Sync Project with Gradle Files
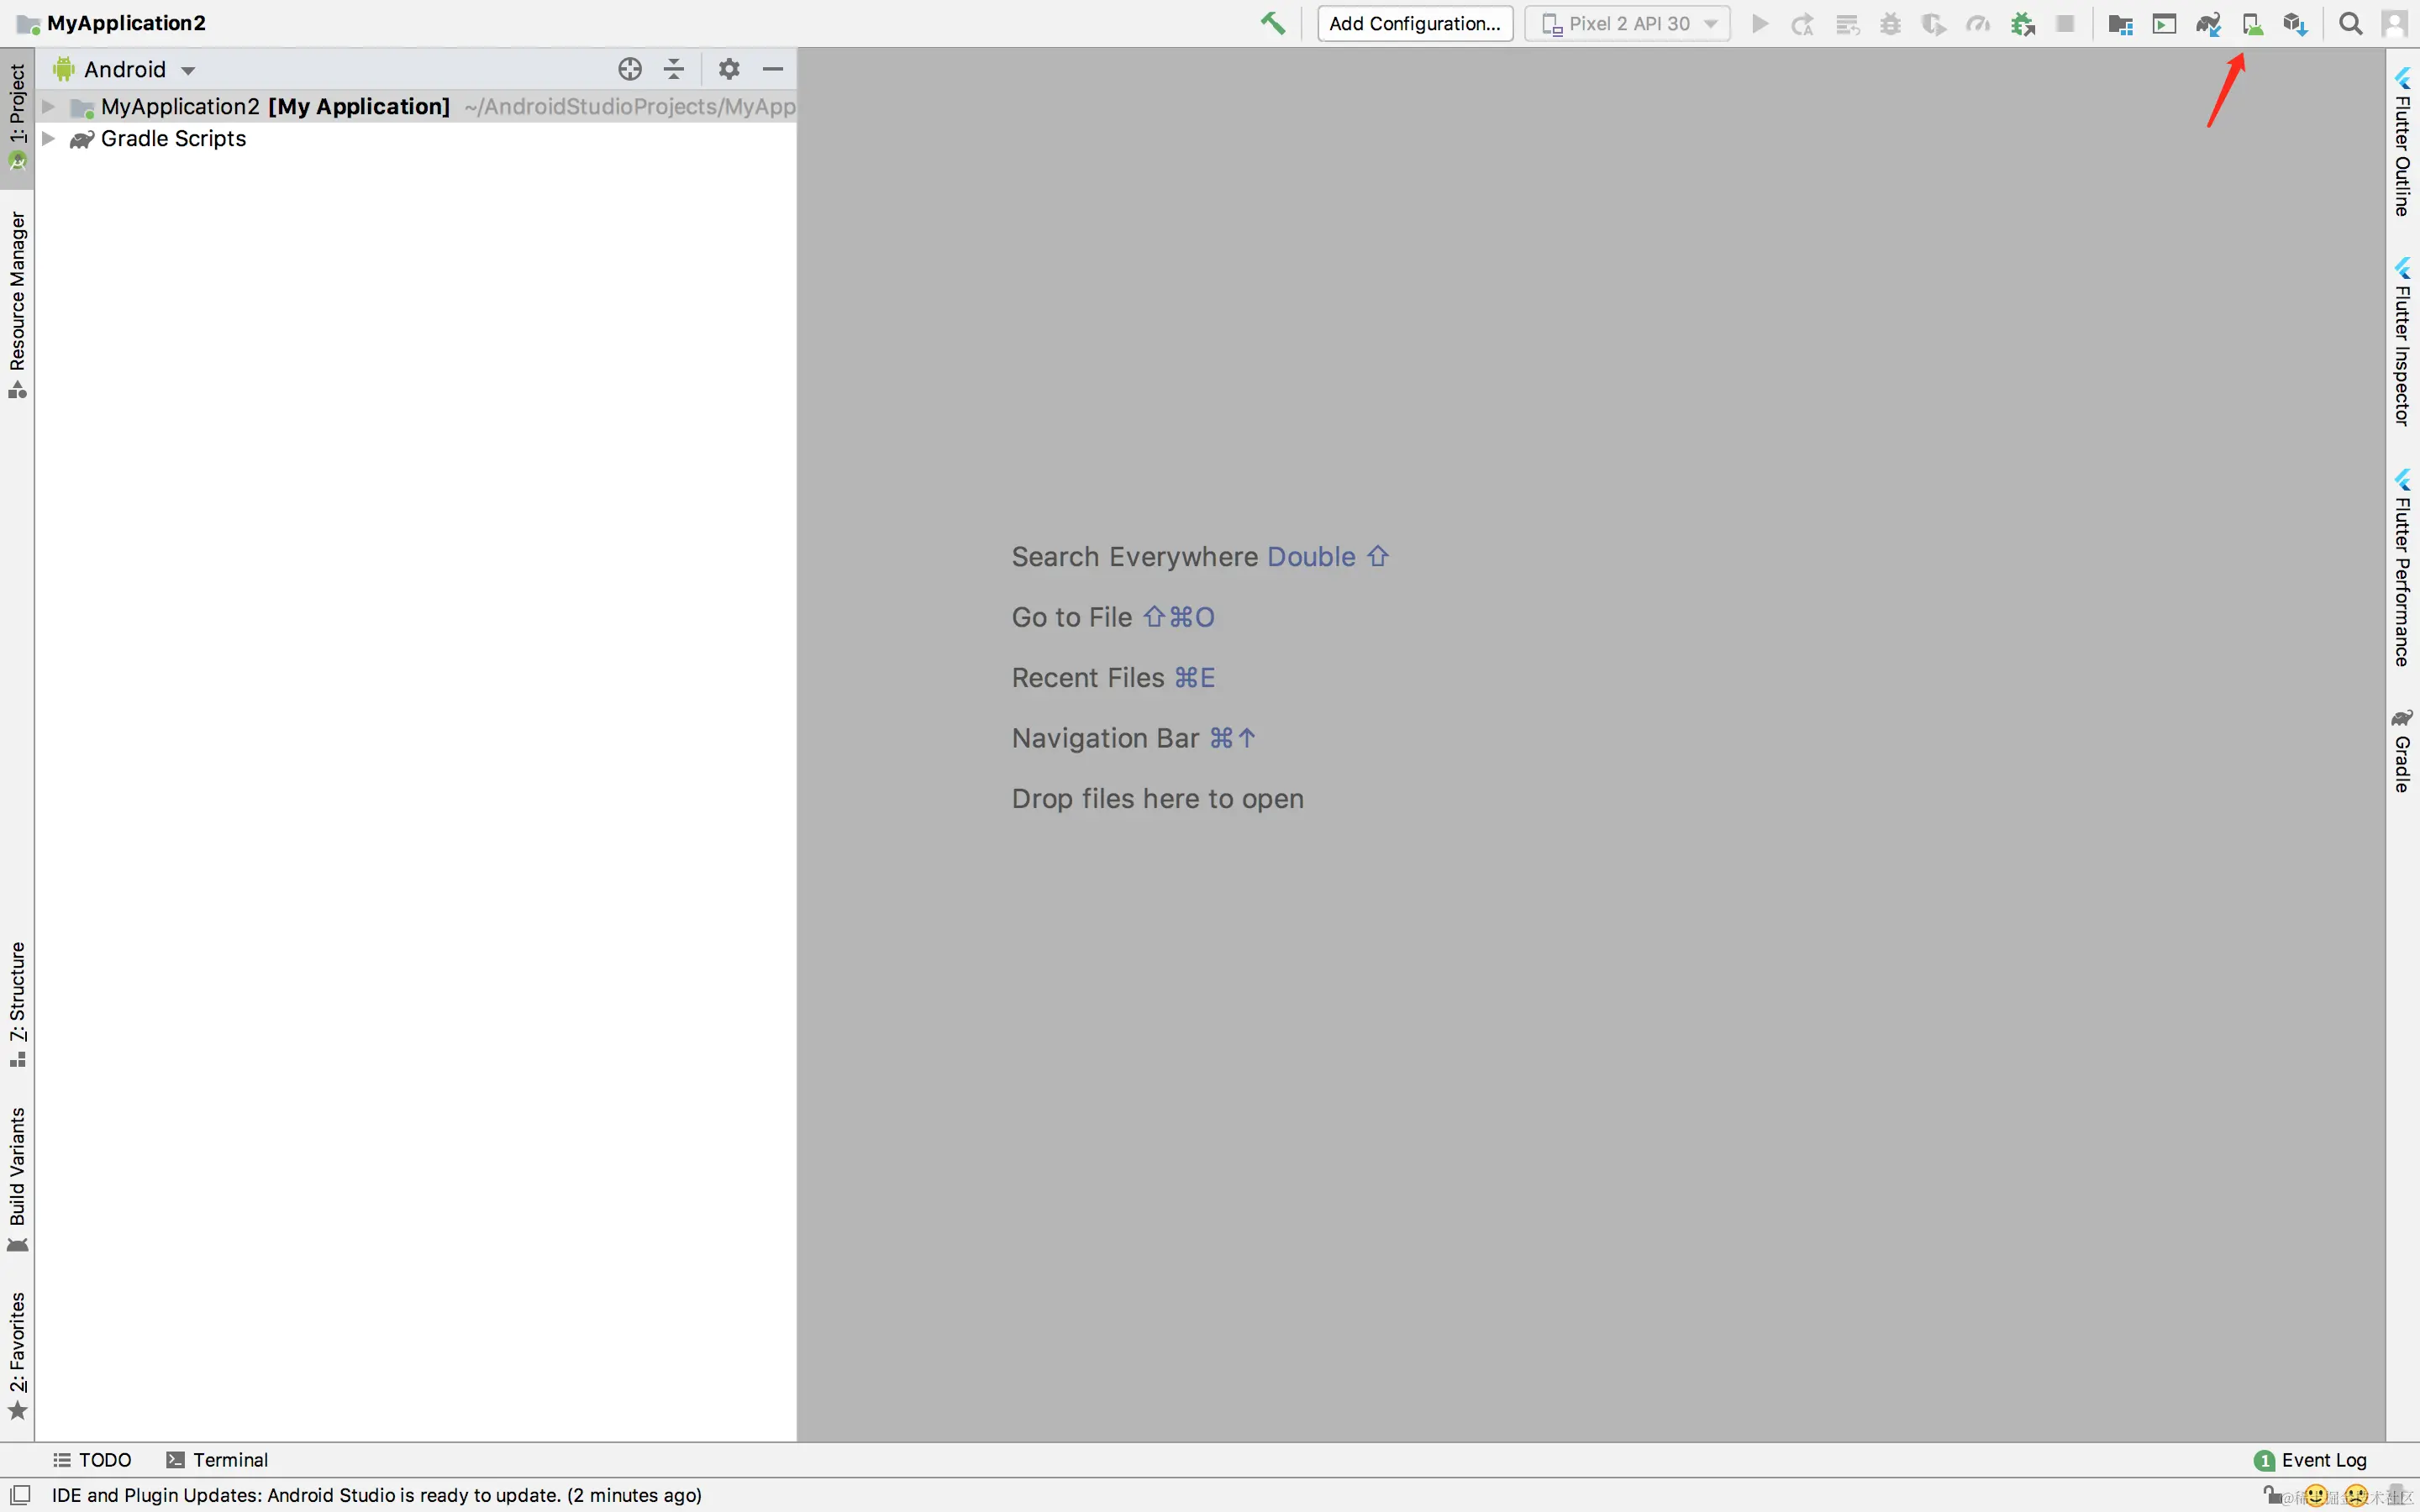 [2208, 24]
